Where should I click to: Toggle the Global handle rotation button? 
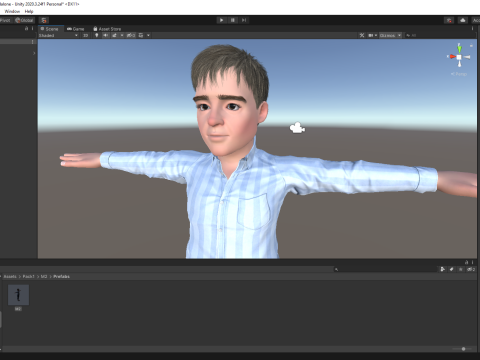[24, 20]
